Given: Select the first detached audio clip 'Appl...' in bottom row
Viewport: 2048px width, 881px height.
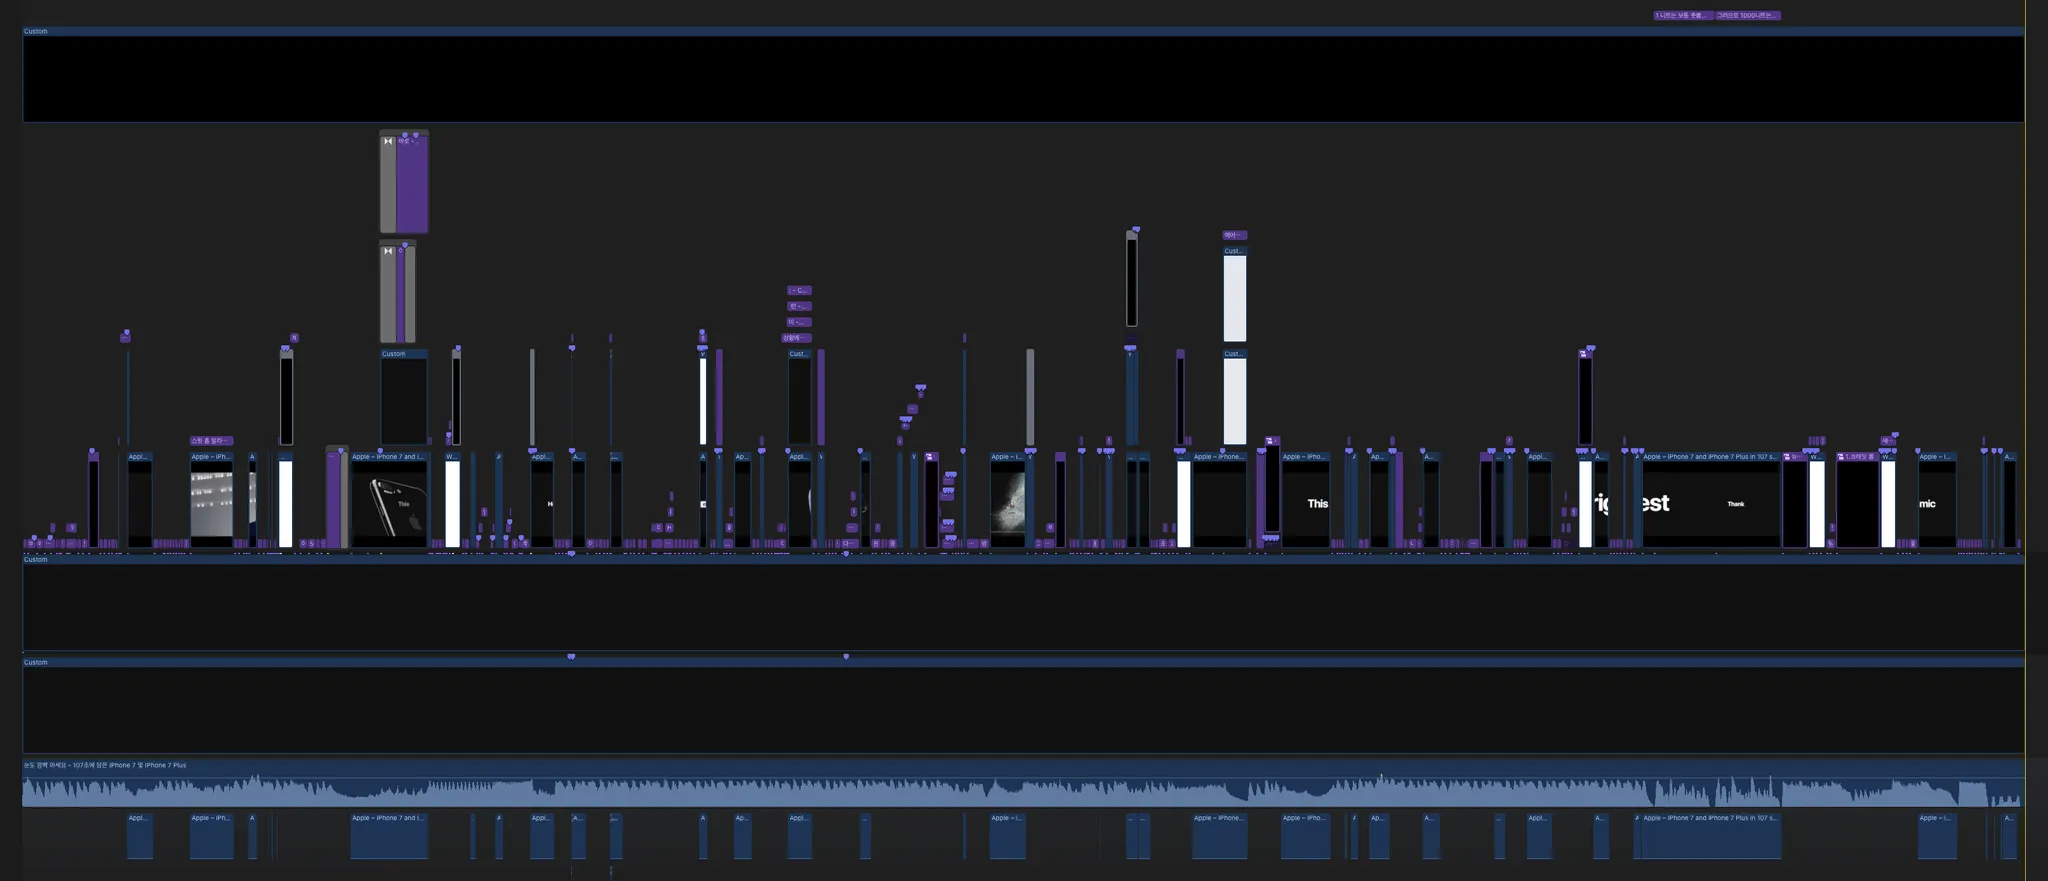Looking at the screenshot, I should tap(140, 836).
